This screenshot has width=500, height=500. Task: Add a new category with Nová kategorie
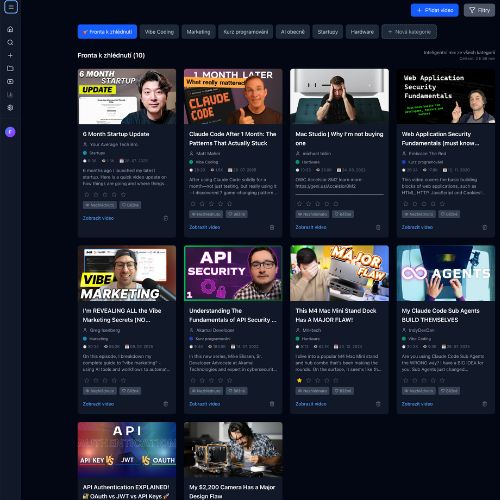pos(409,32)
